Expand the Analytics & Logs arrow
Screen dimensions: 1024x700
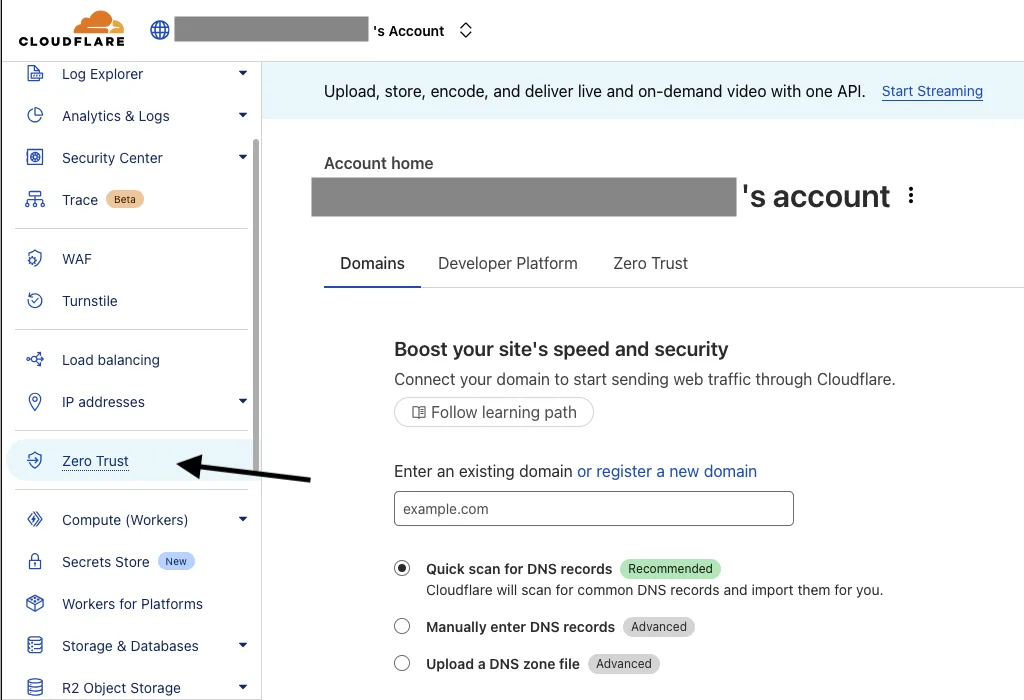pos(243,115)
